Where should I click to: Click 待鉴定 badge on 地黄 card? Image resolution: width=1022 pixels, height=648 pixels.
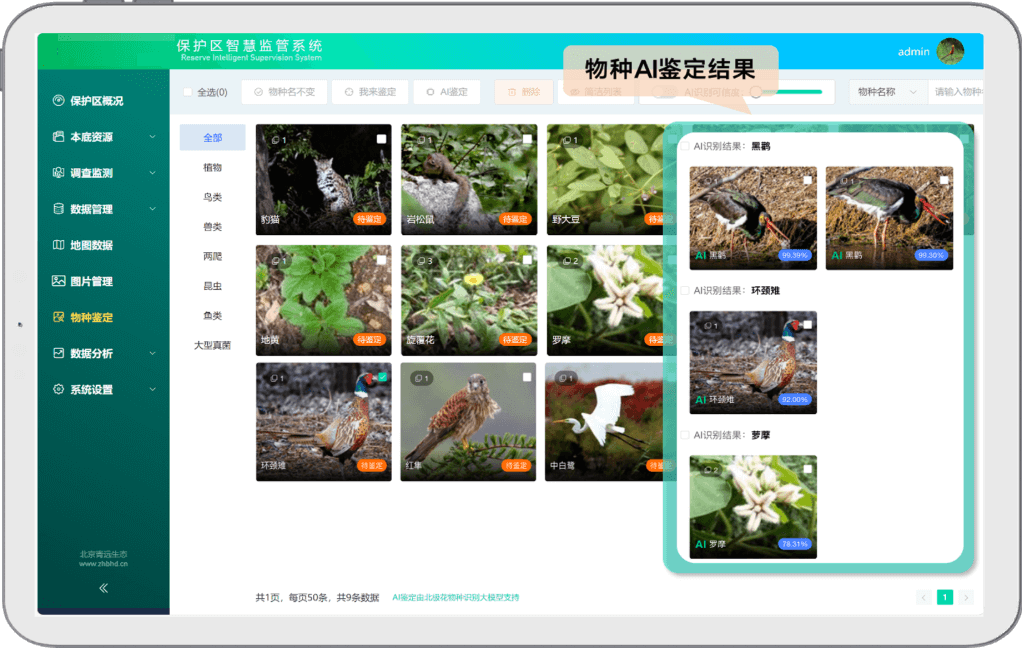(x=370, y=340)
